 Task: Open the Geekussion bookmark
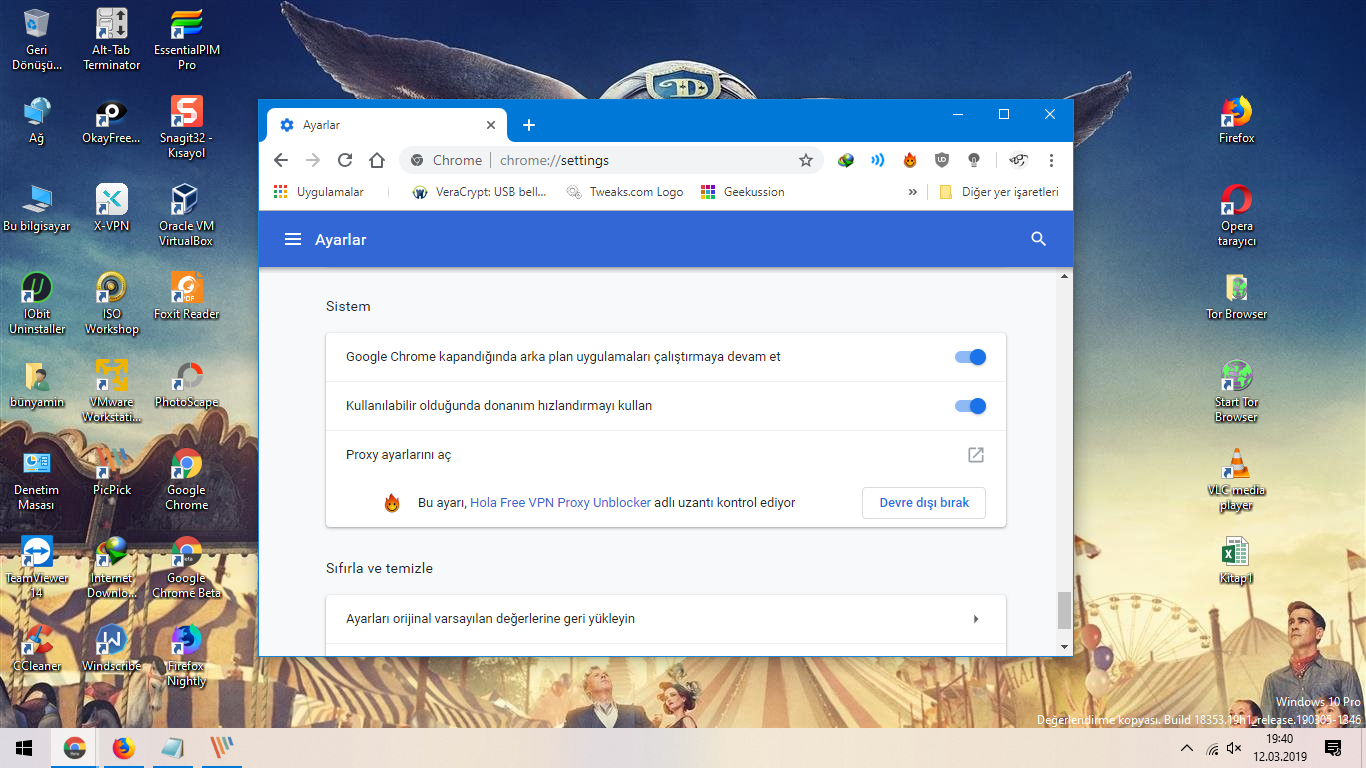(743, 192)
